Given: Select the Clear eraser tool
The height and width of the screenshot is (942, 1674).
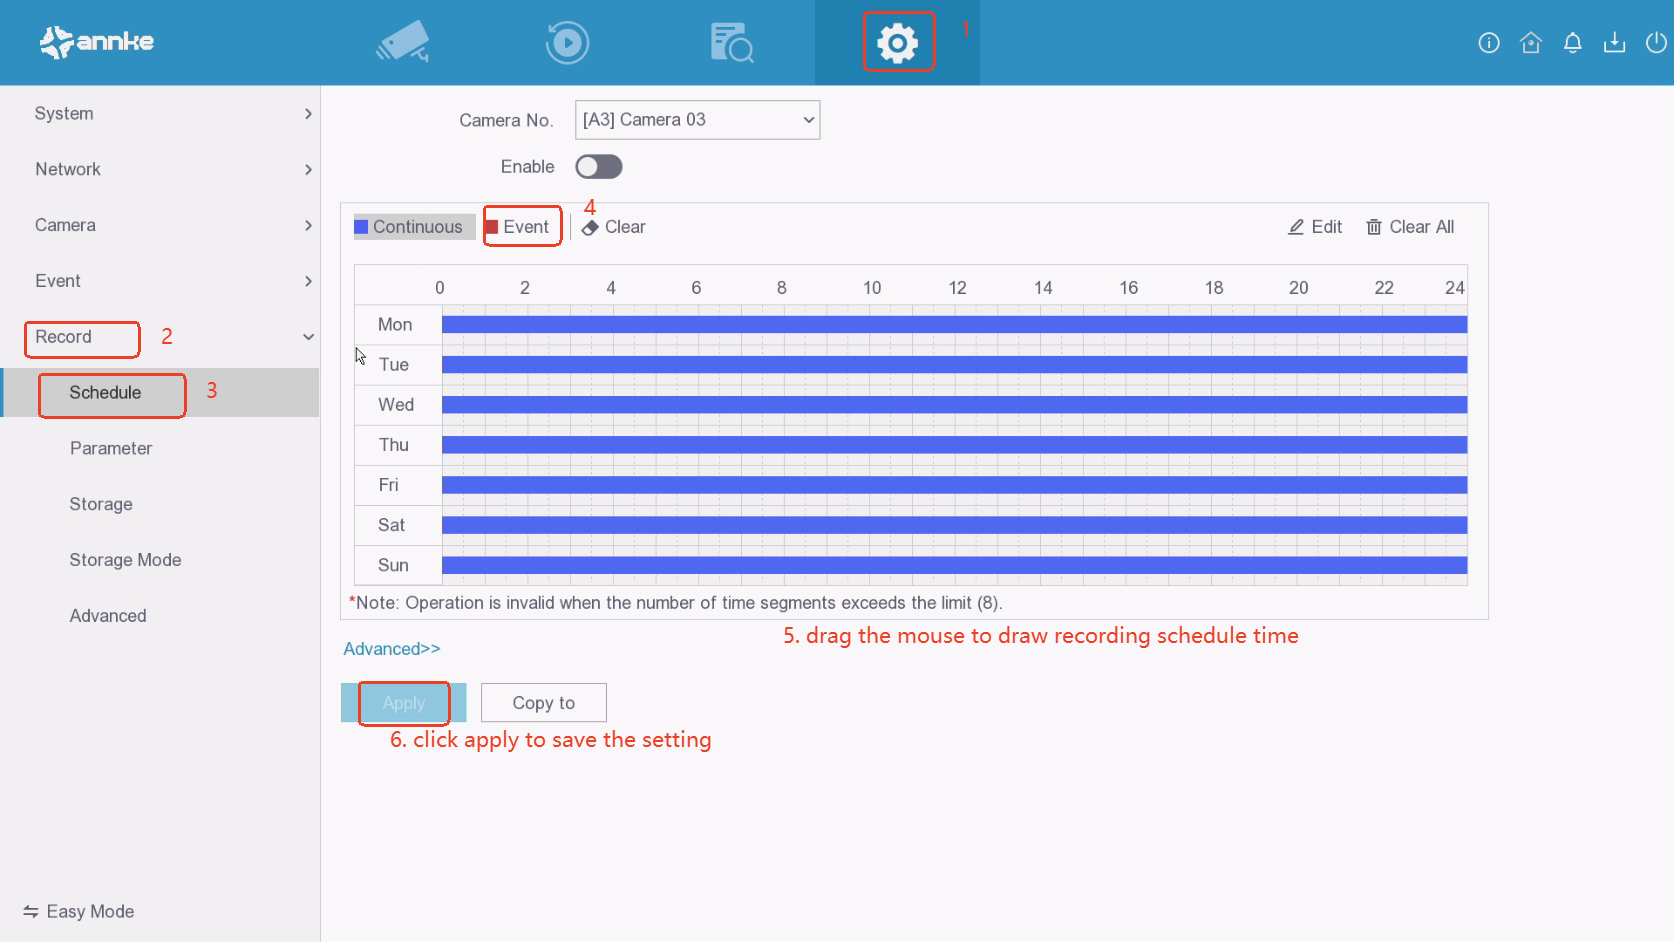Looking at the screenshot, I should pyautogui.click(x=614, y=227).
